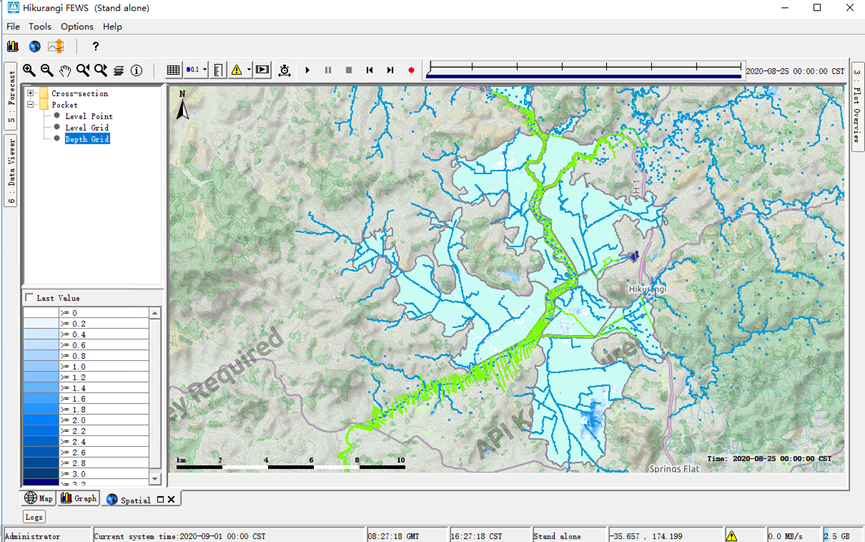
Task: Click the question mark help icon
Action: (x=96, y=46)
